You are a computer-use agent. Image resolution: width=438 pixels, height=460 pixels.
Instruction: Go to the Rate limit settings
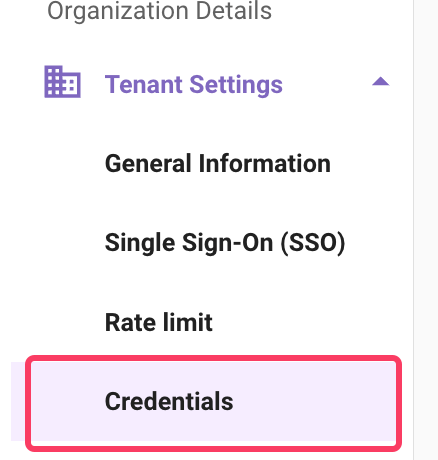pos(159,322)
